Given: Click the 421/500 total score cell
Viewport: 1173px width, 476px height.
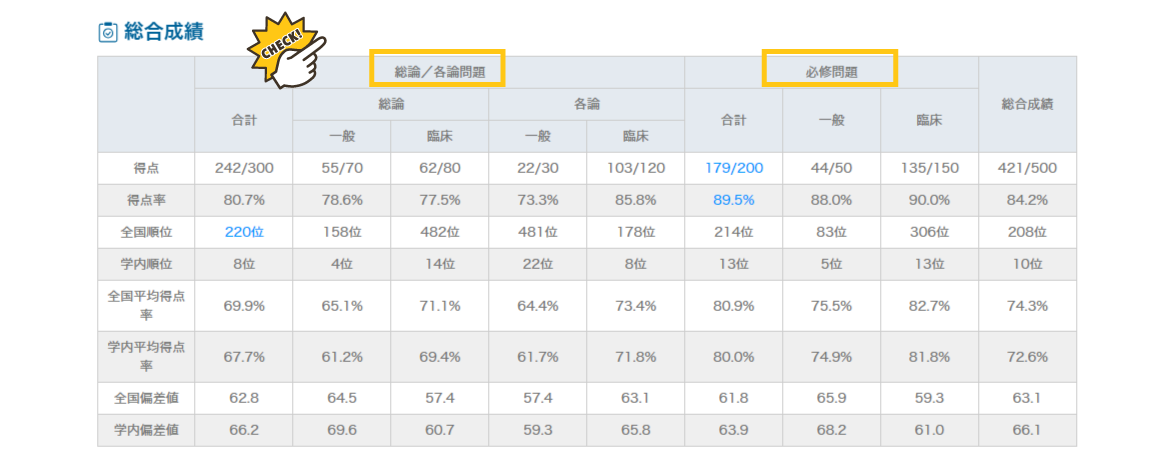Looking at the screenshot, I should 1027,168.
